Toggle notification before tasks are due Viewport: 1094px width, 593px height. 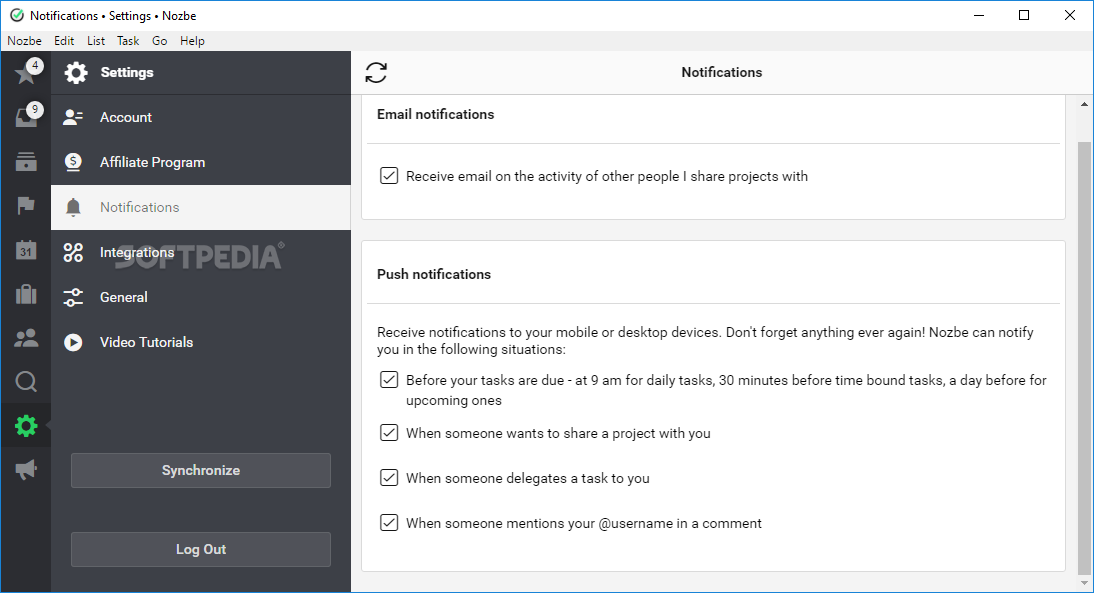click(x=389, y=380)
